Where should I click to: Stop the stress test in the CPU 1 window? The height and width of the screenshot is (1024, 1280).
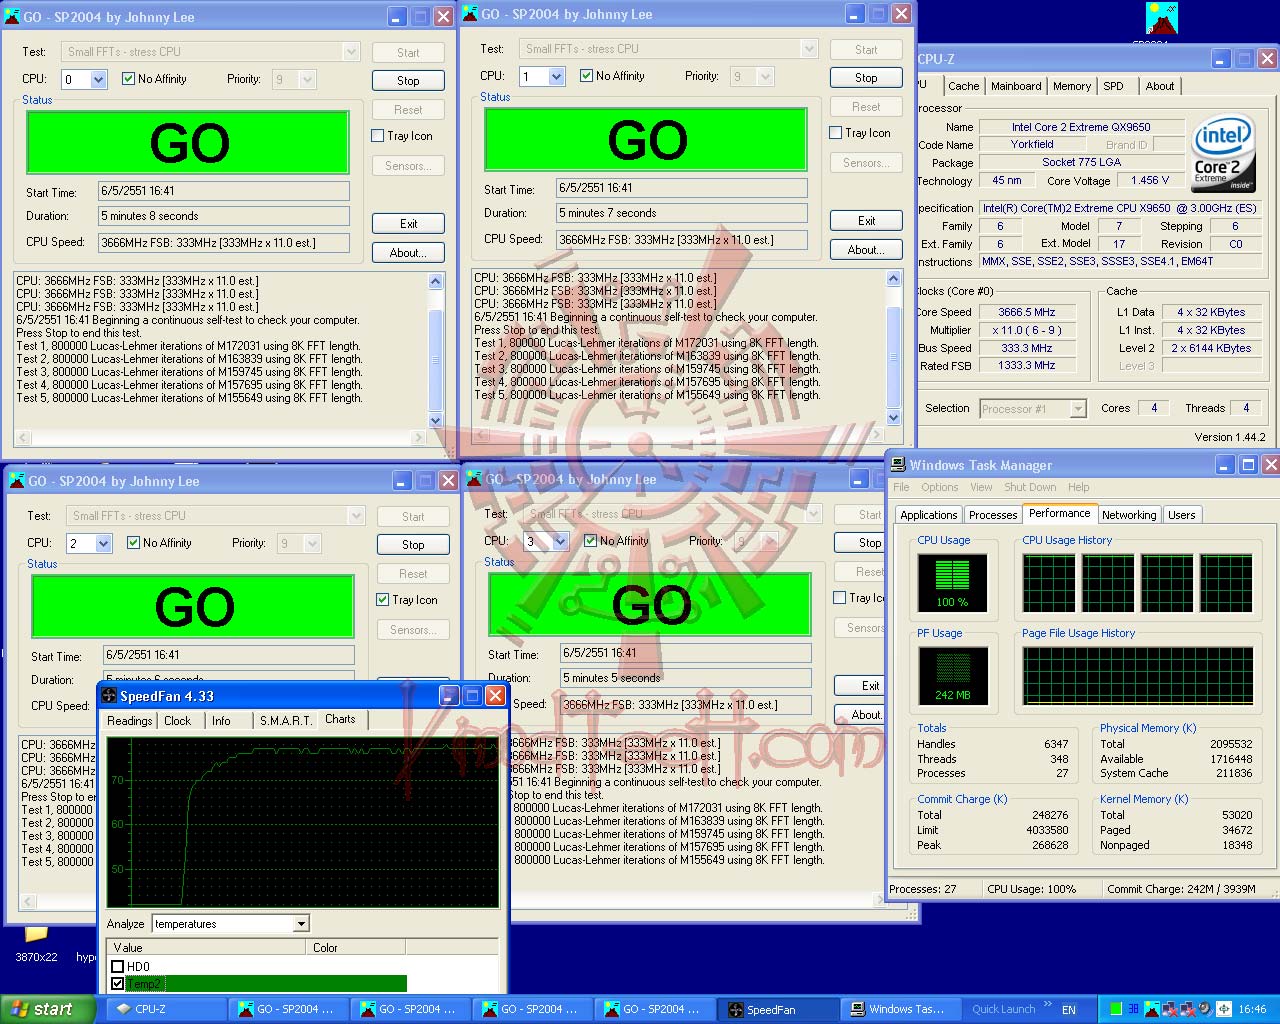(866, 78)
